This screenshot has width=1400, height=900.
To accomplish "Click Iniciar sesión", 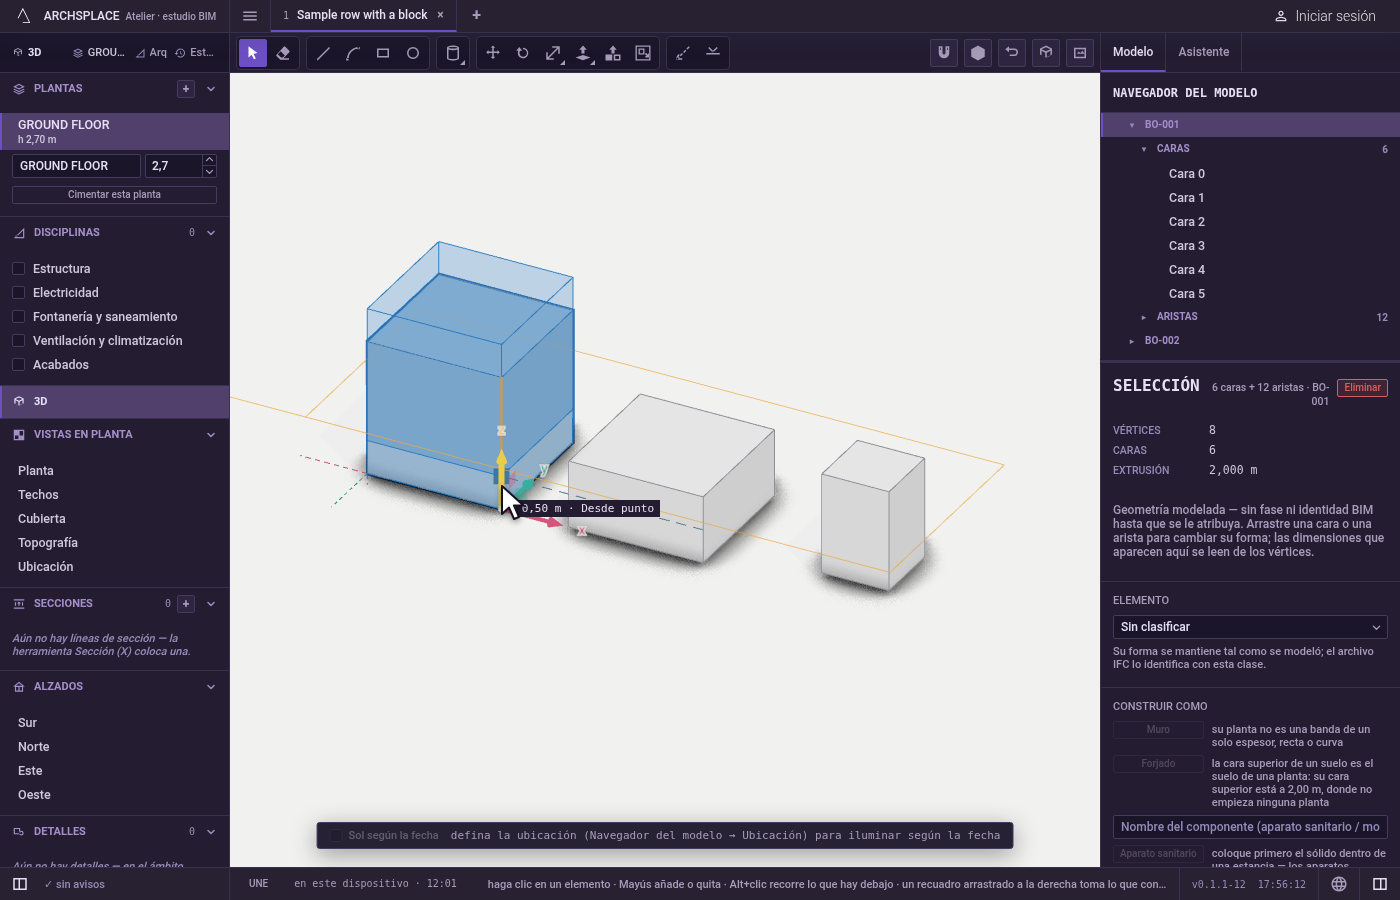I will tap(1325, 16).
